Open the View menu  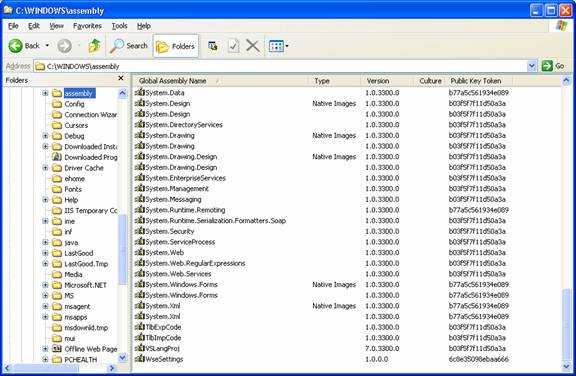pos(57,26)
